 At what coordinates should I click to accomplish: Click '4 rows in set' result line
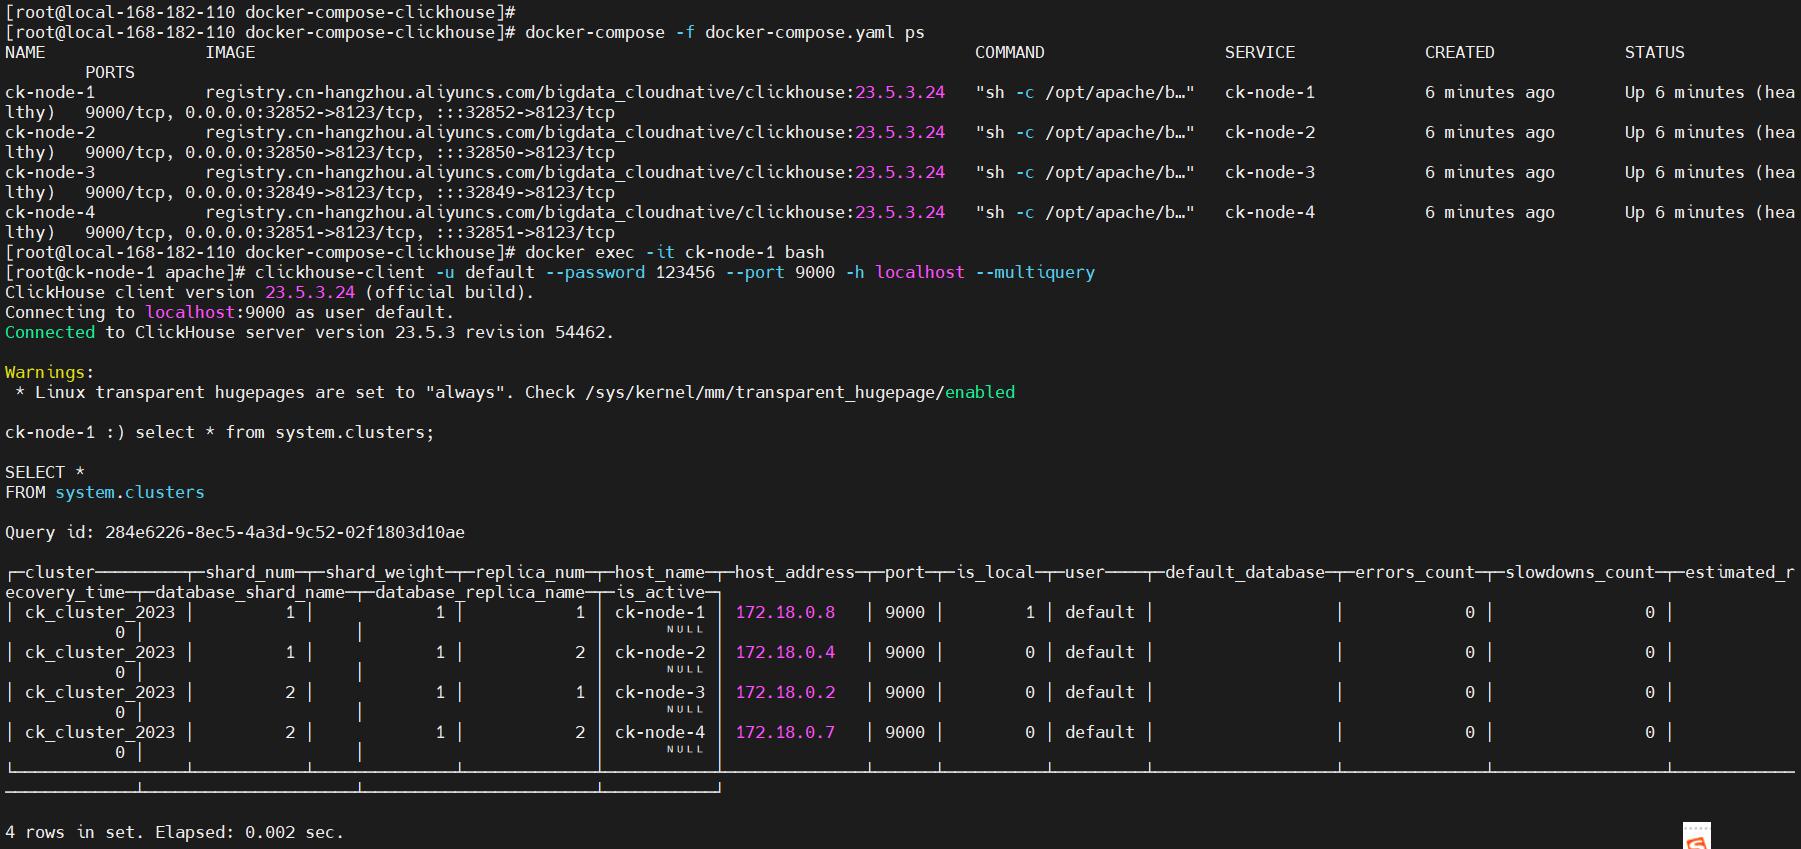[x=174, y=832]
